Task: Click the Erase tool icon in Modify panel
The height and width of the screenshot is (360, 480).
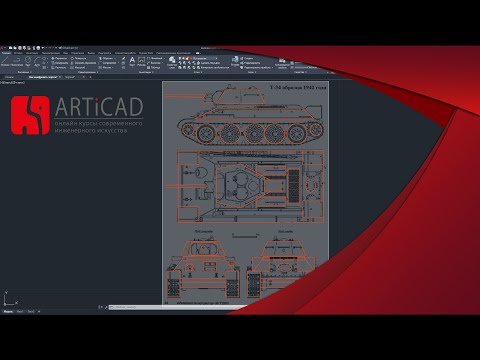Action: (123, 58)
